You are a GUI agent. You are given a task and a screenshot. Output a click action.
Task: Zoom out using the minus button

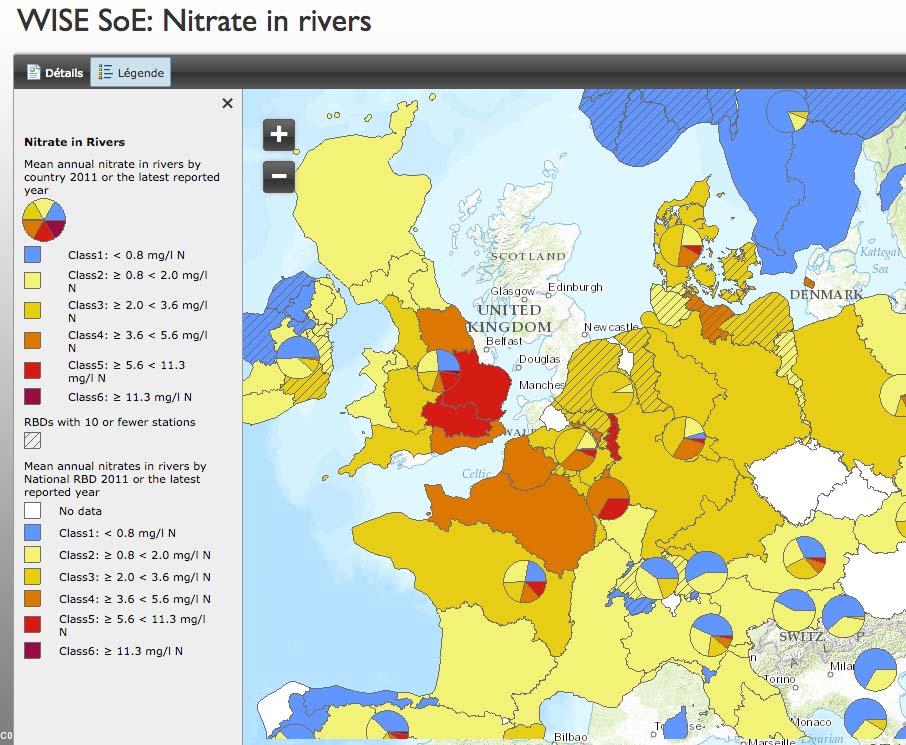279,177
